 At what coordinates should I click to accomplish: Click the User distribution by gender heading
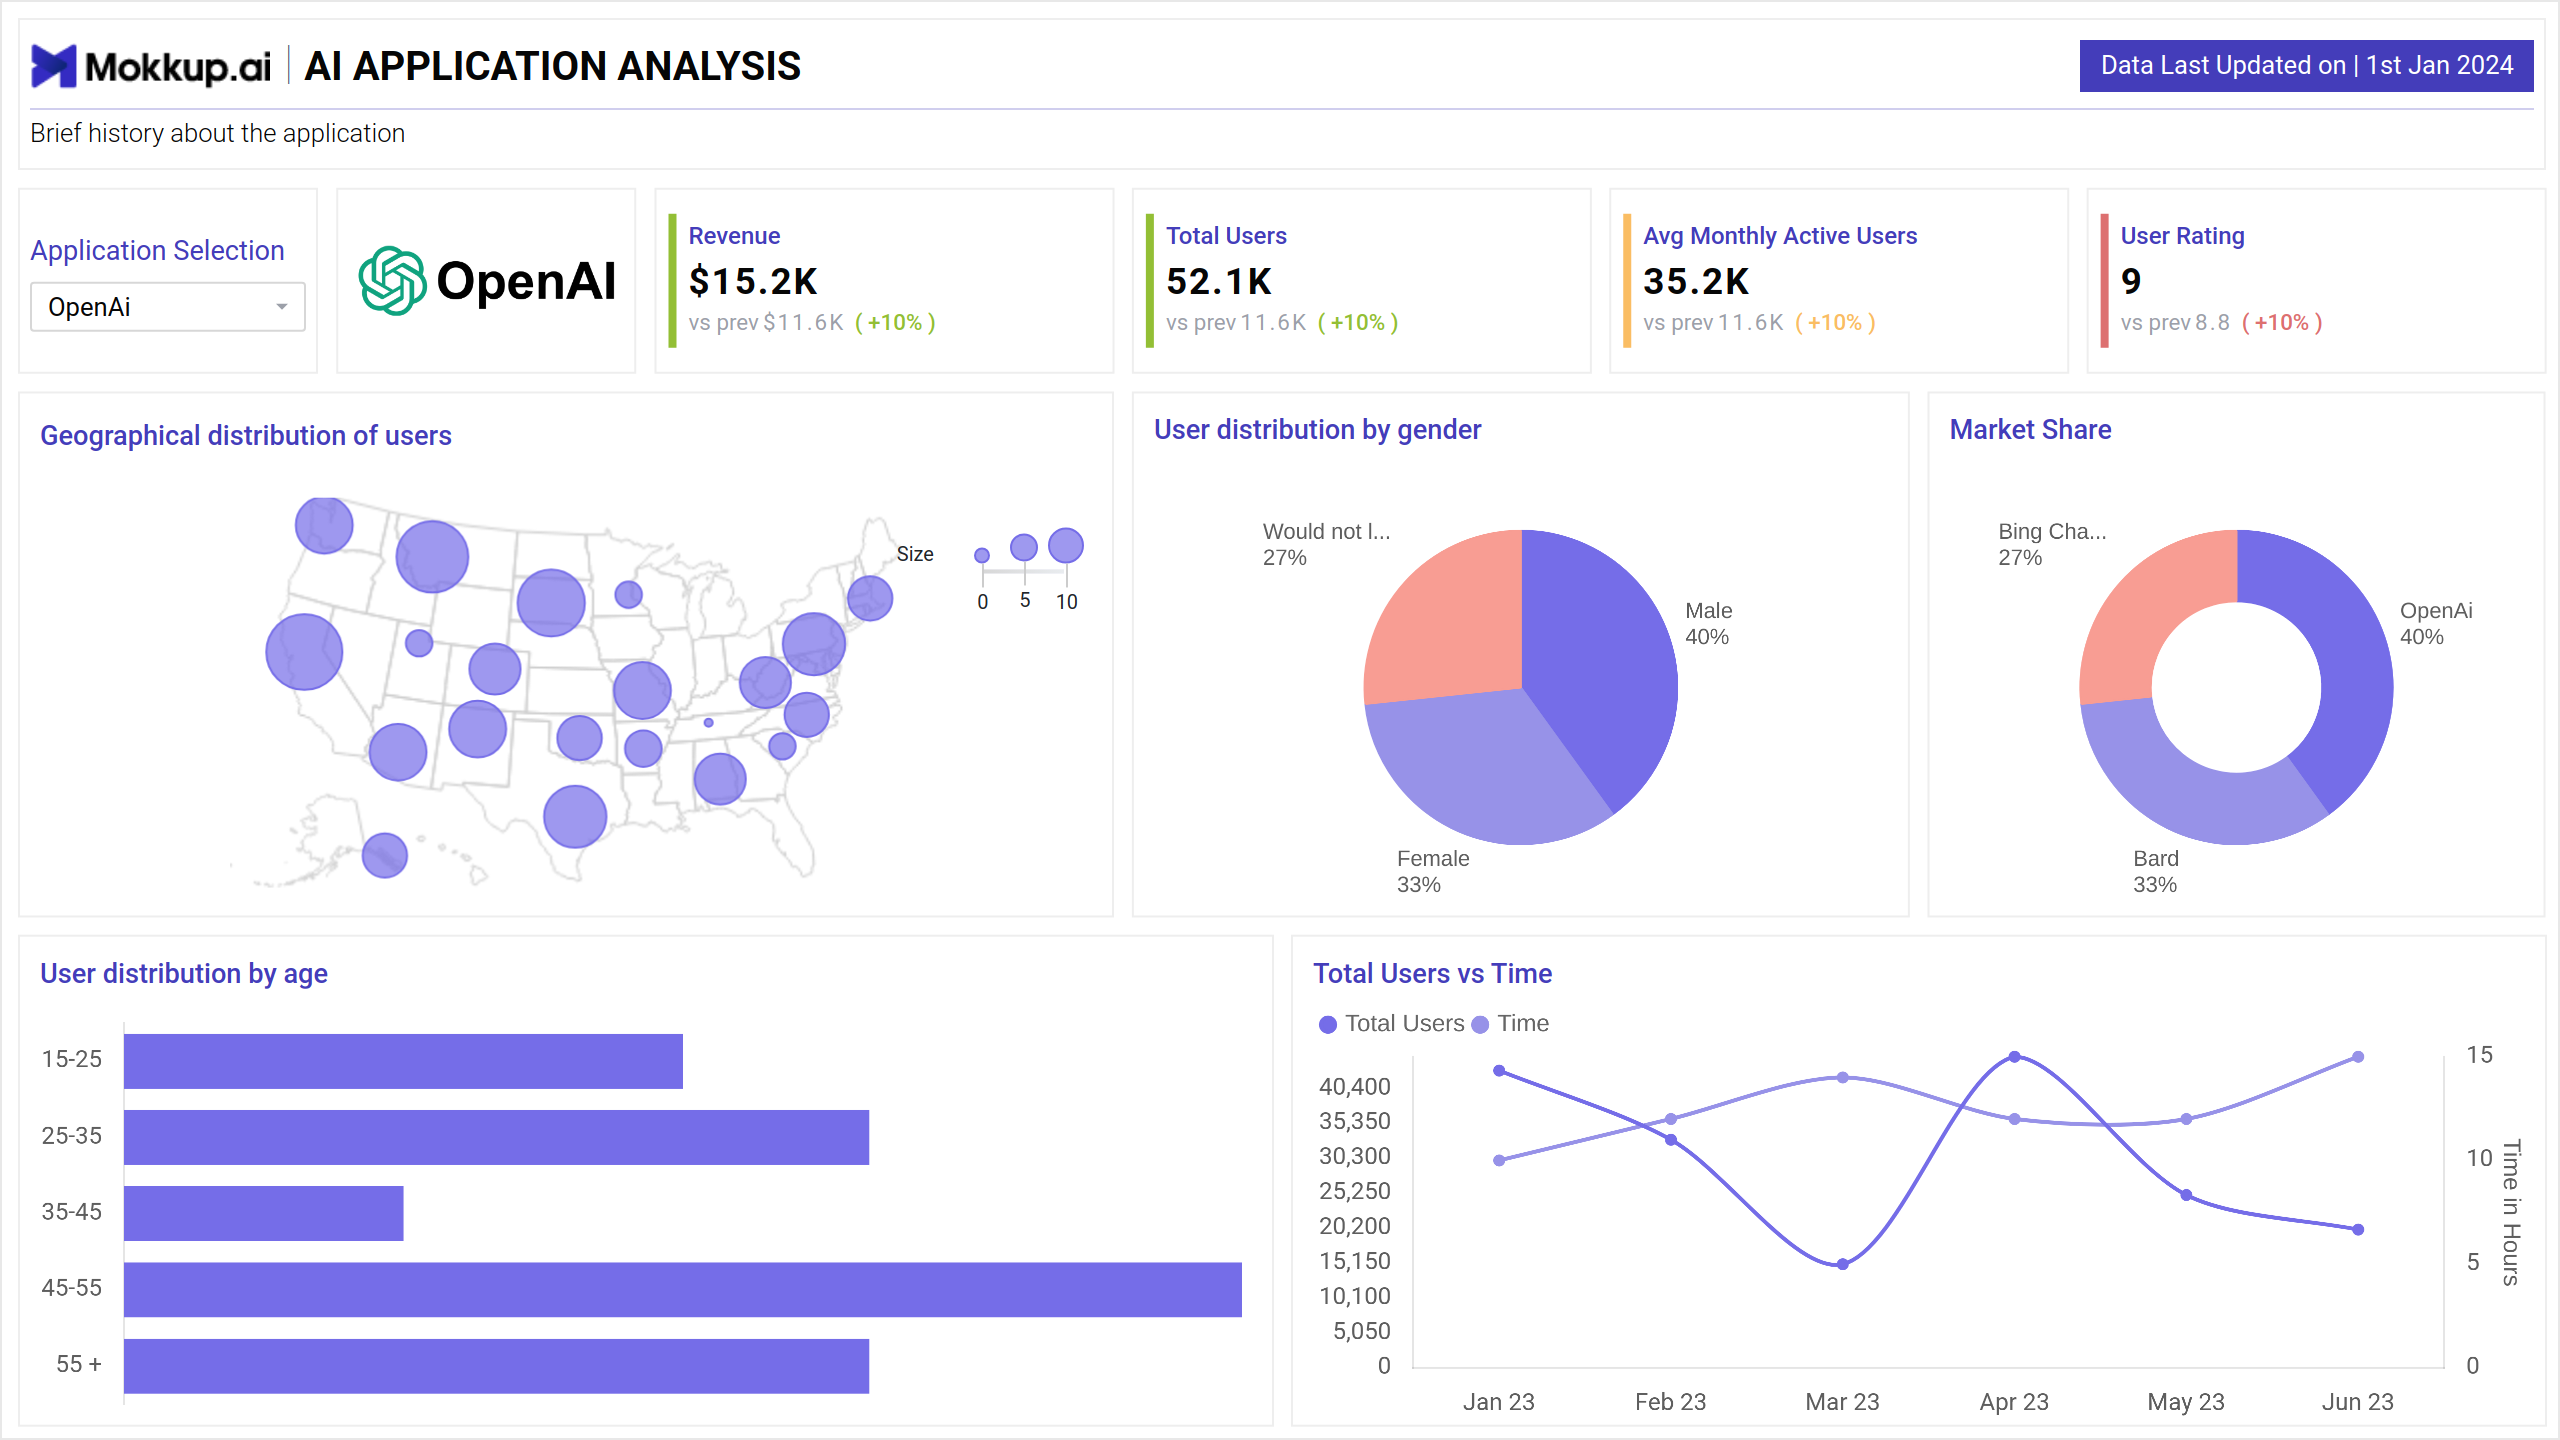(x=1317, y=430)
